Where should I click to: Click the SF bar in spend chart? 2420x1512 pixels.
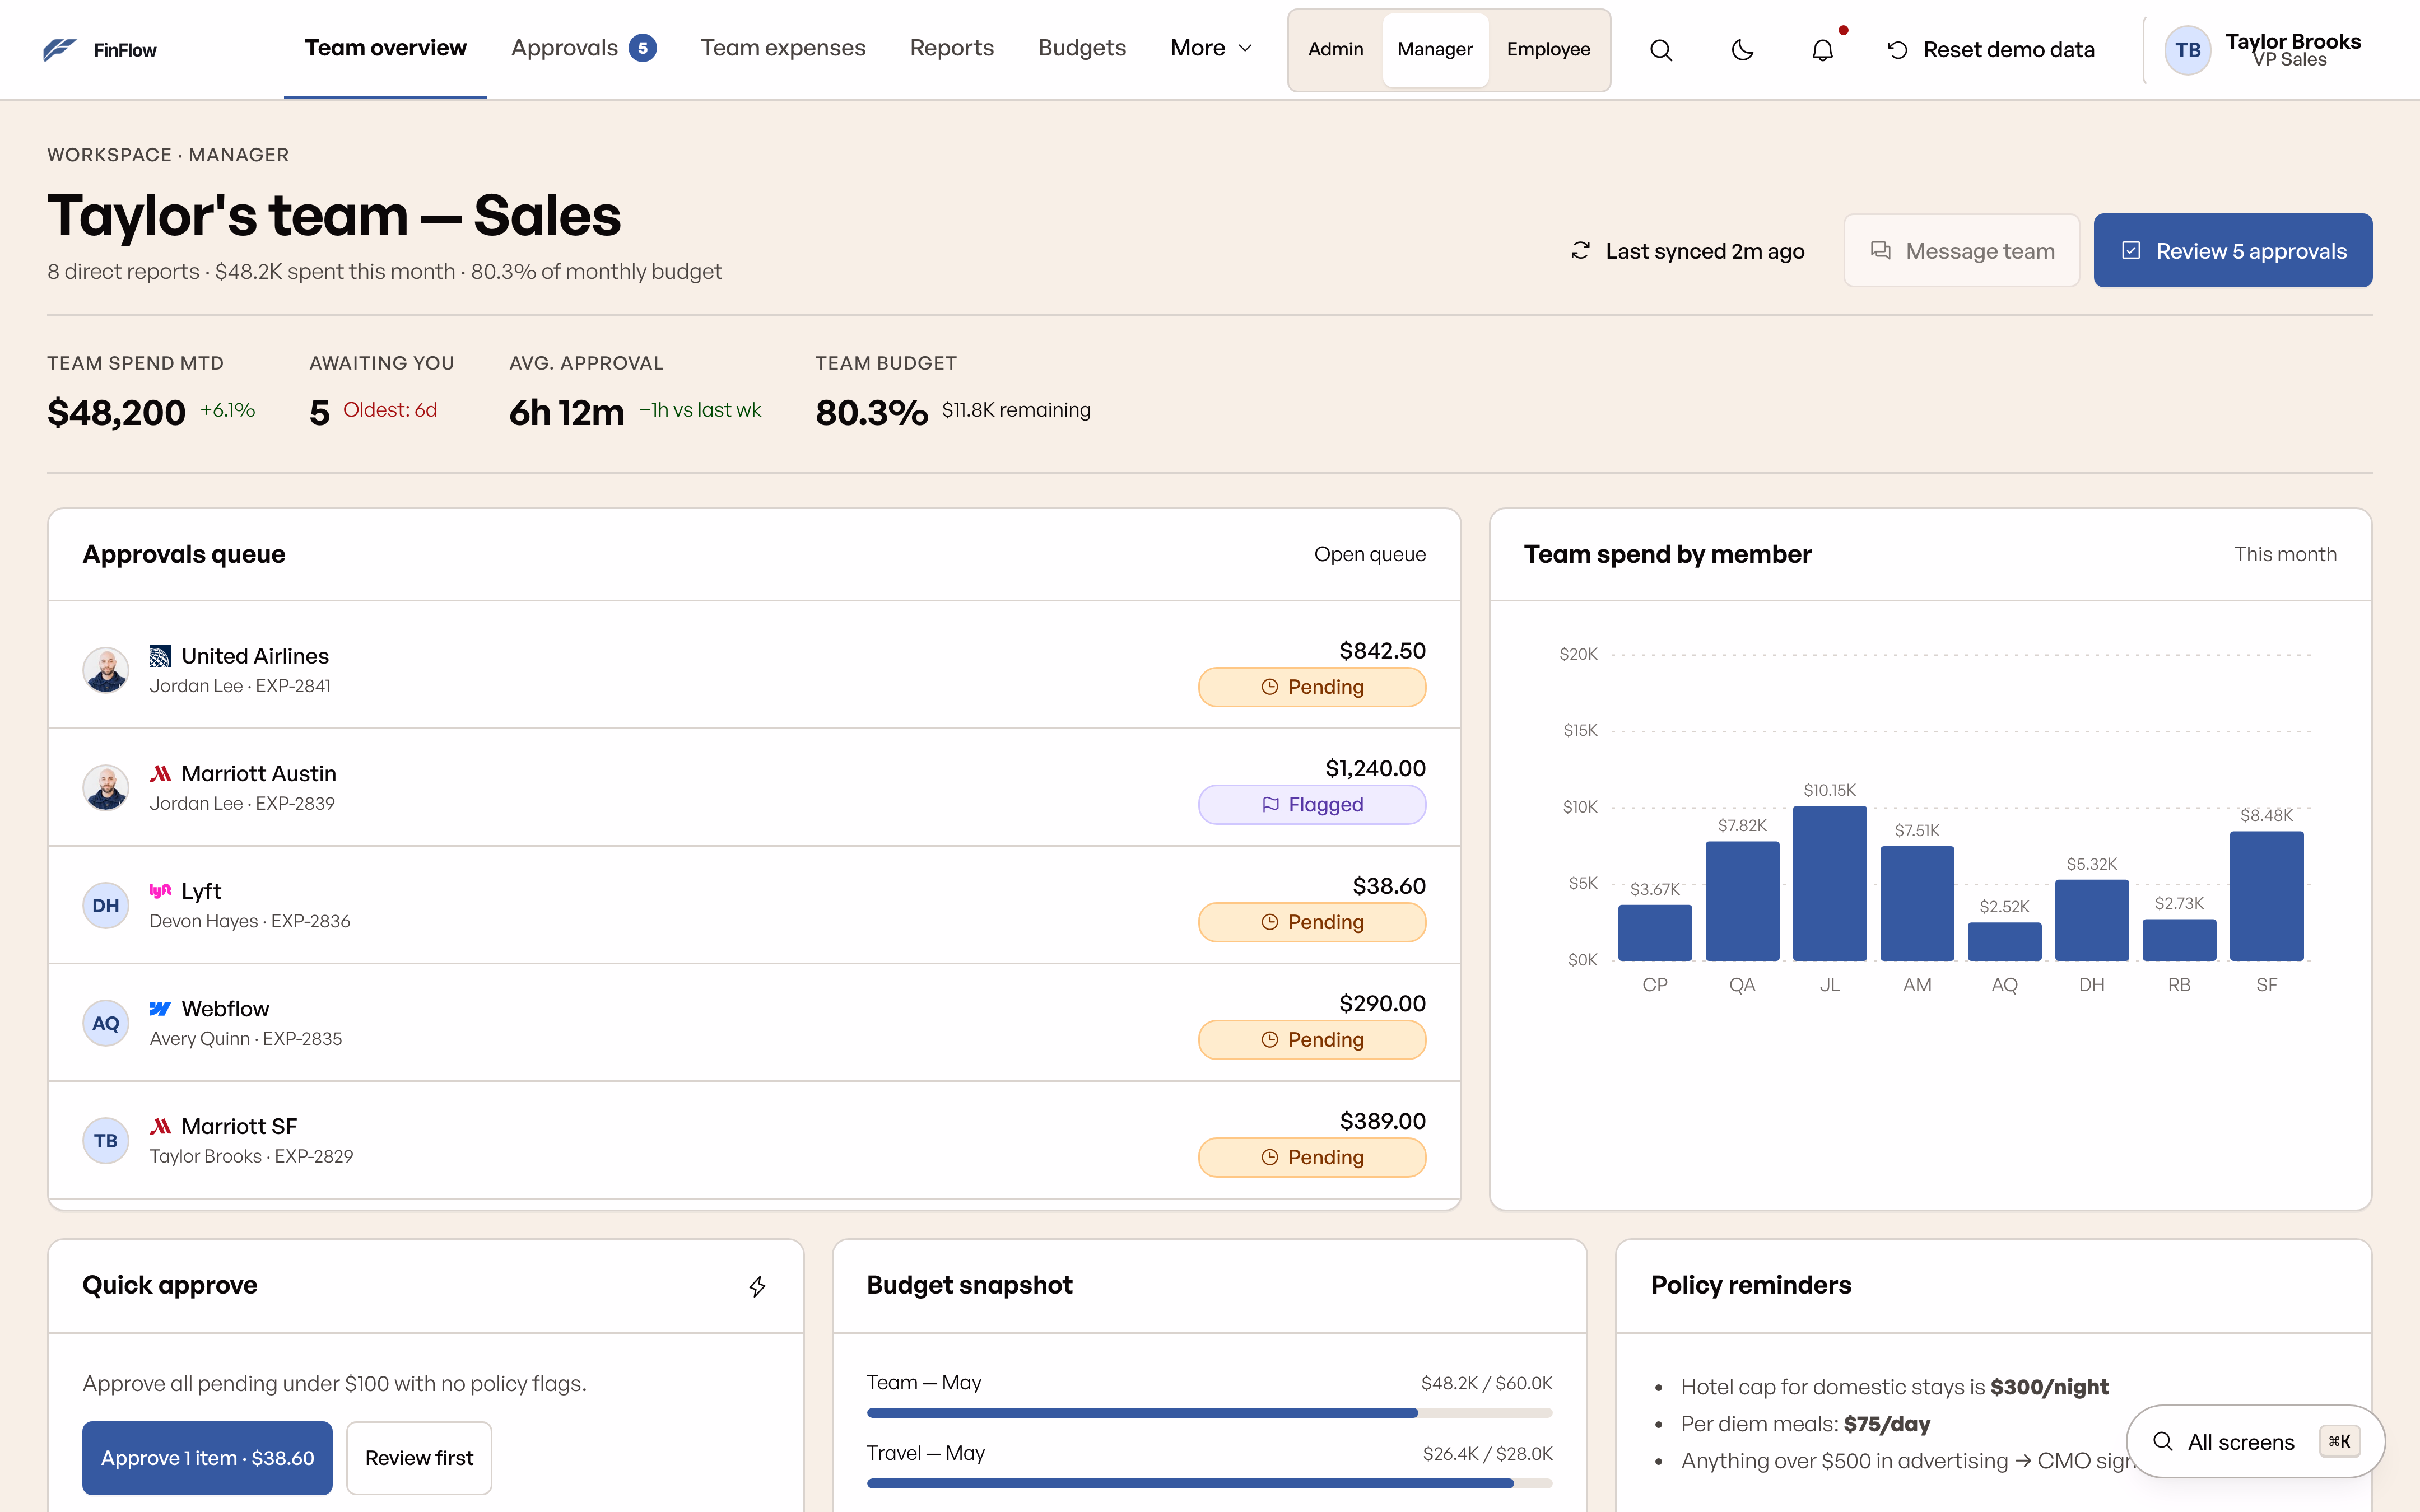tap(2266, 896)
